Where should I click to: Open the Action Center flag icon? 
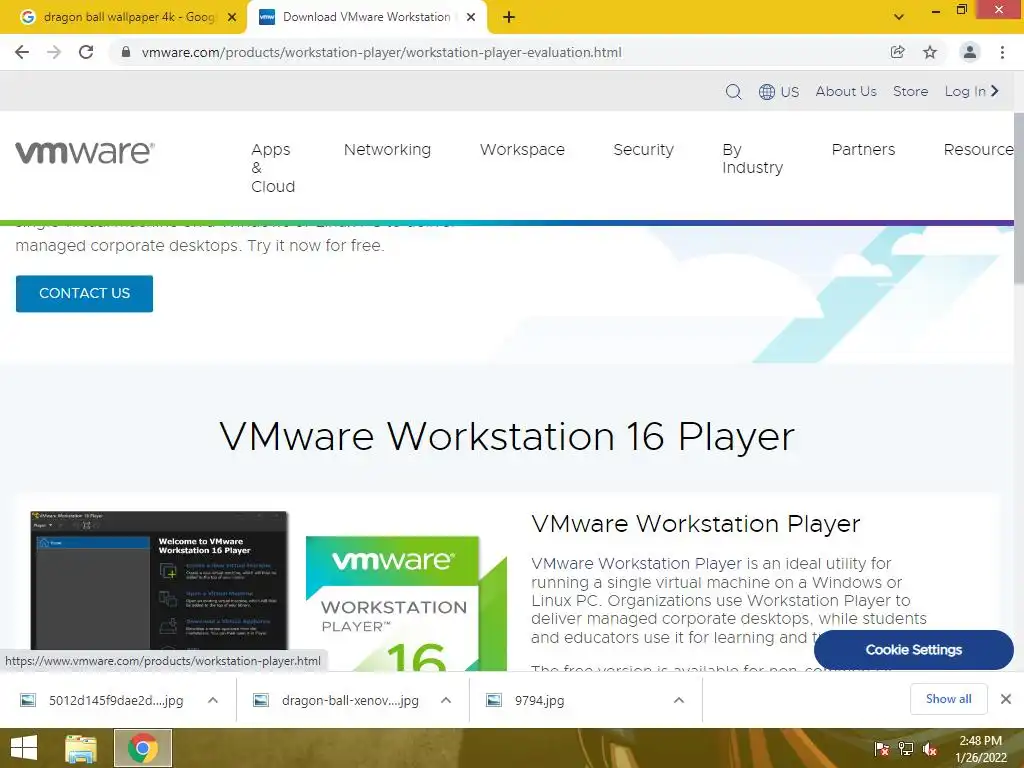(881, 748)
